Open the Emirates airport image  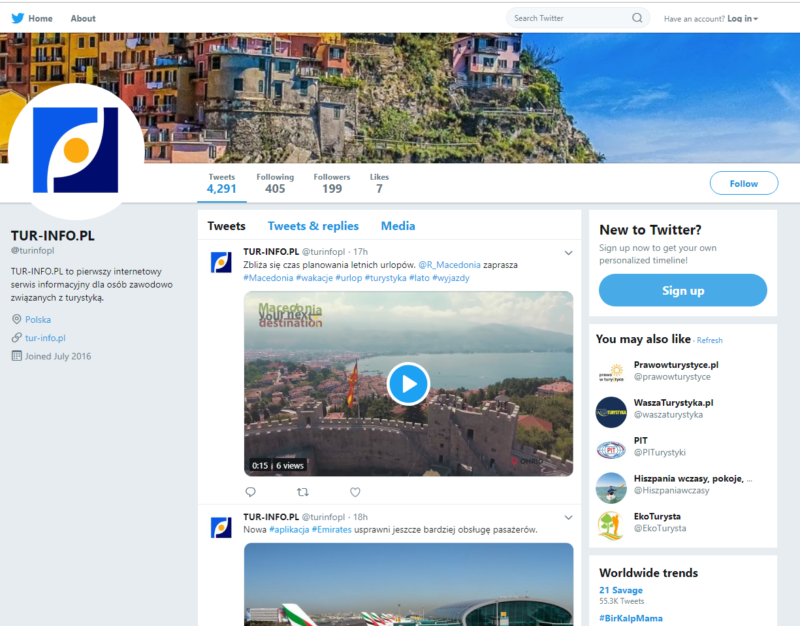[408, 584]
